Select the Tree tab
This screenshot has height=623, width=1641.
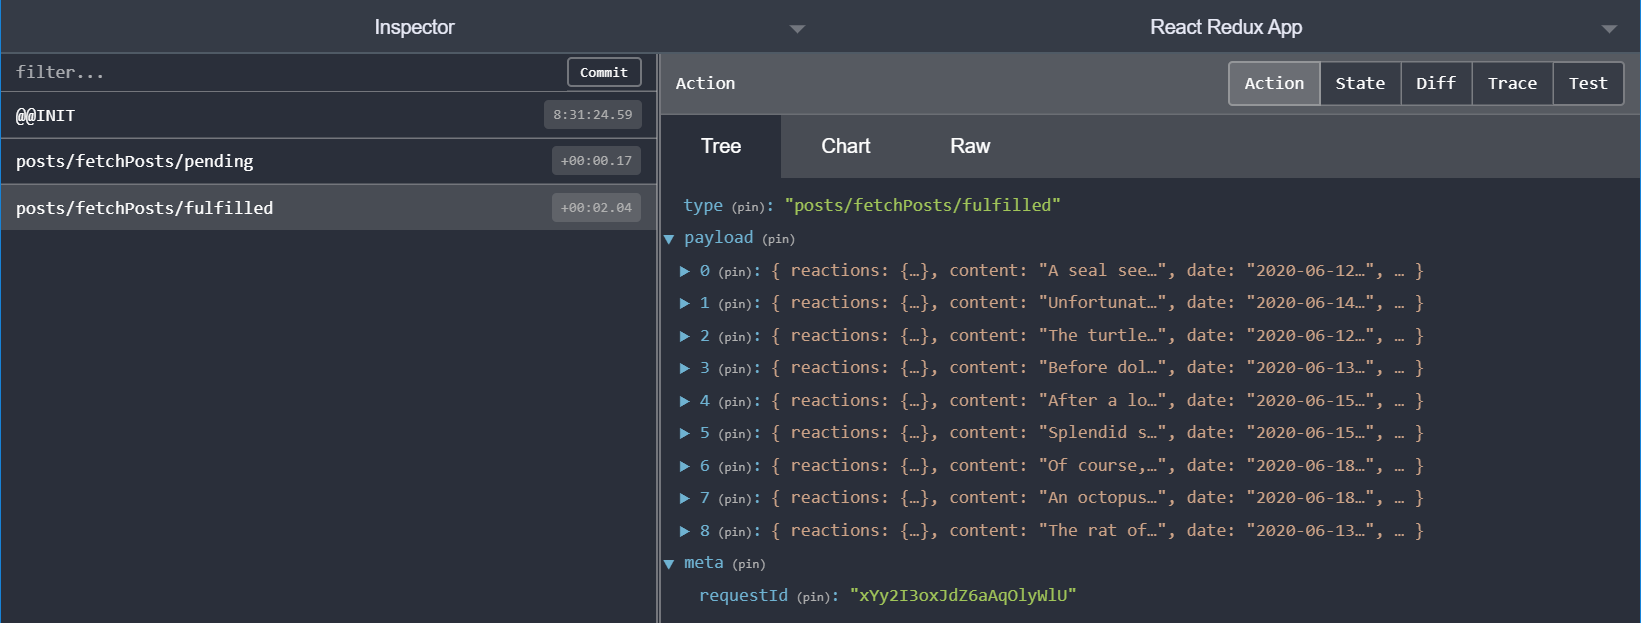click(720, 146)
